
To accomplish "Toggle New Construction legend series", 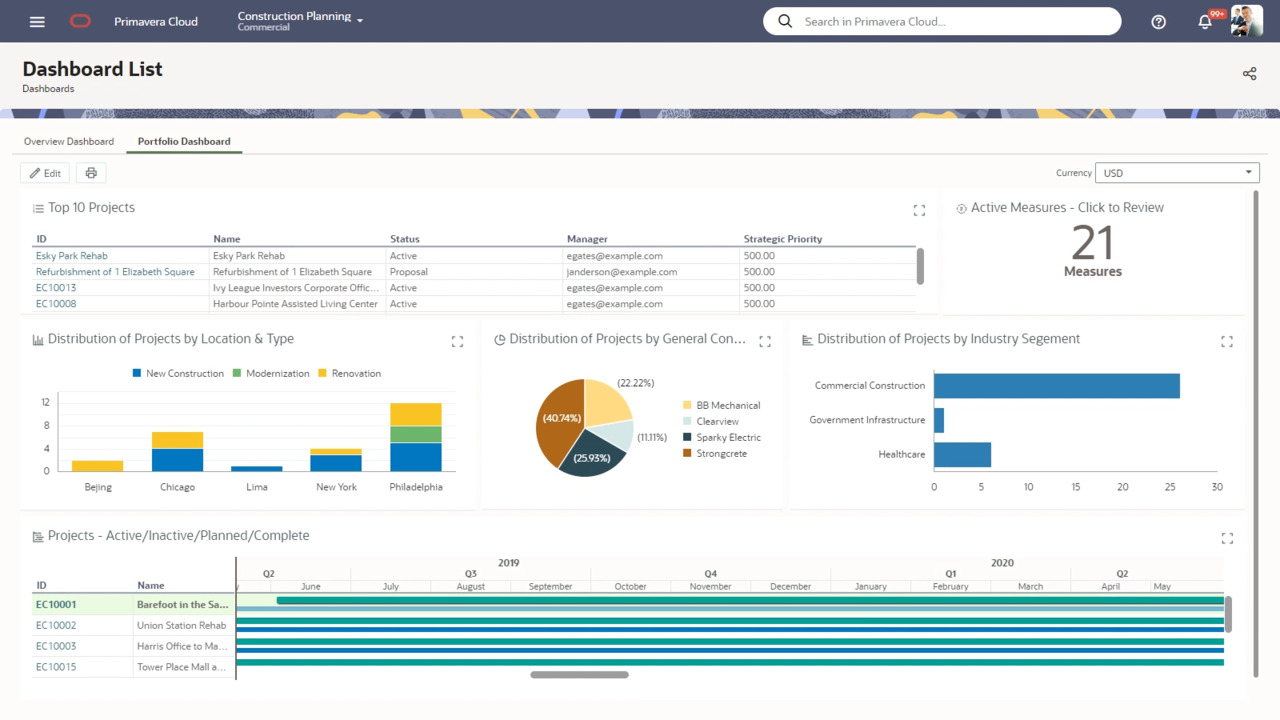I will [178, 373].
